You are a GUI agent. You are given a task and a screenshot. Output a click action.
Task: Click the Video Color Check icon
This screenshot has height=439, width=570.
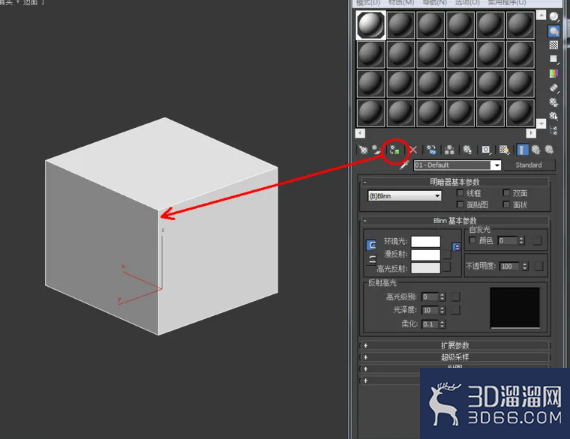click(x=554, y=73)
